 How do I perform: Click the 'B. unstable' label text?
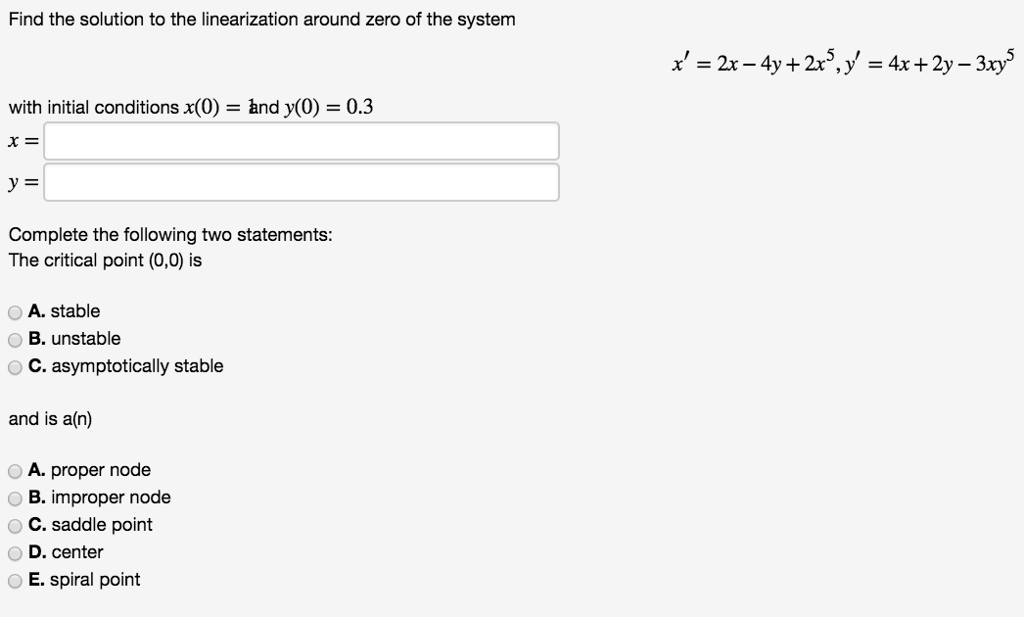click(x=72, y=339)
